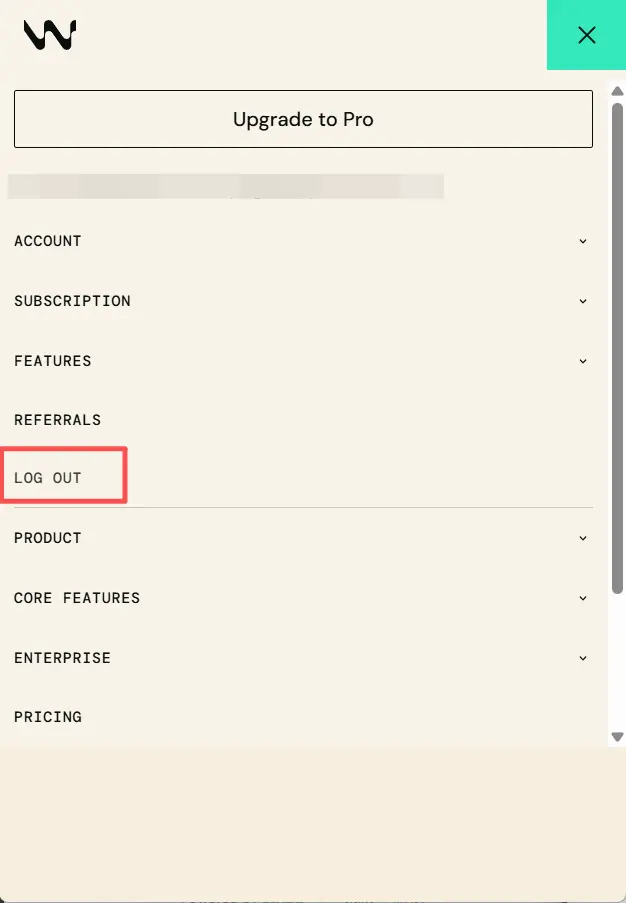The height and width of the screenshot is (903, 626).
Task: Click the scrollbar down arrow
Action: point(617,736)
